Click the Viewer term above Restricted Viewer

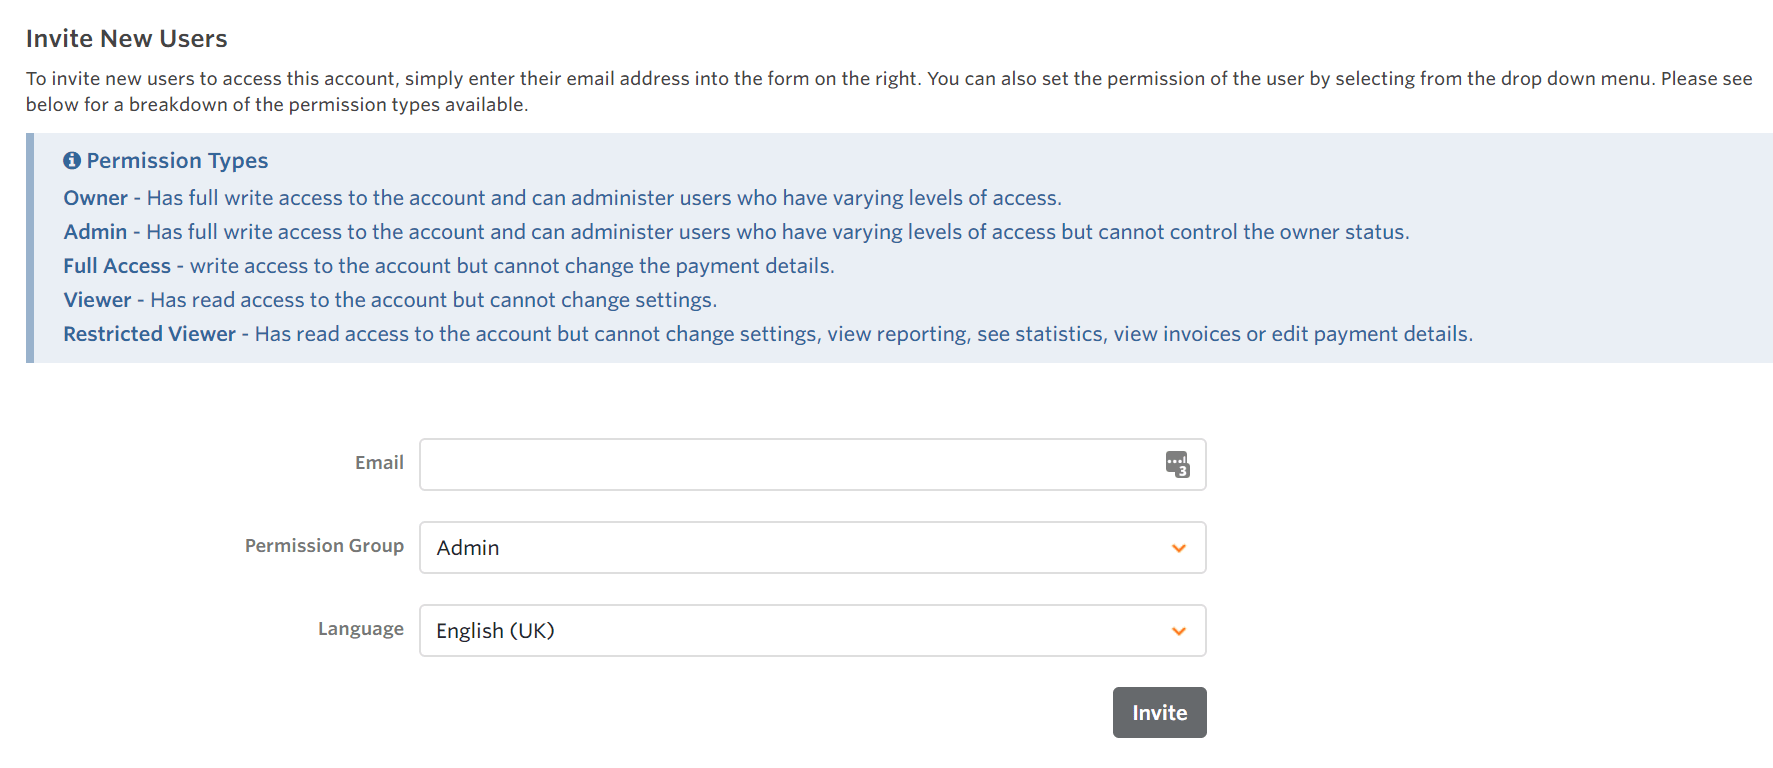[x=98, y=300]
